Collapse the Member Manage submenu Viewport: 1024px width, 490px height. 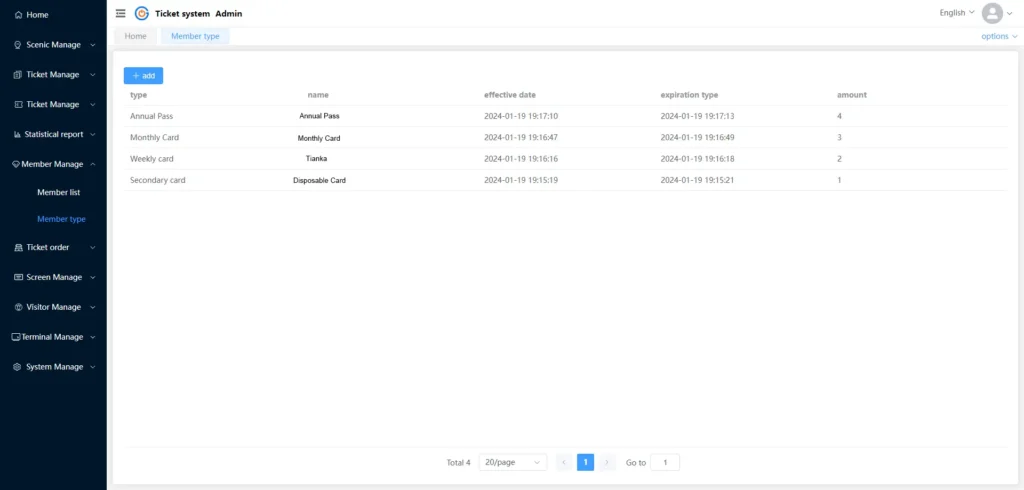(53, 164)
